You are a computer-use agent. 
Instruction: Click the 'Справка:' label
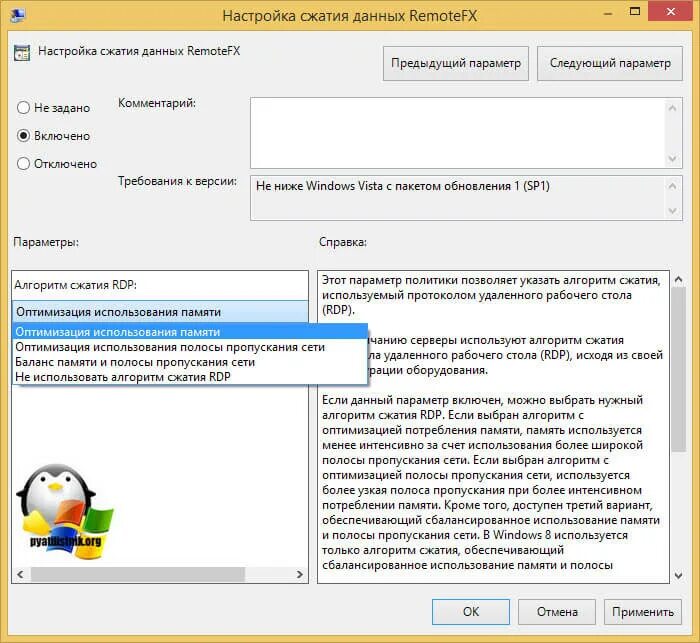click(x=343, y=242)
